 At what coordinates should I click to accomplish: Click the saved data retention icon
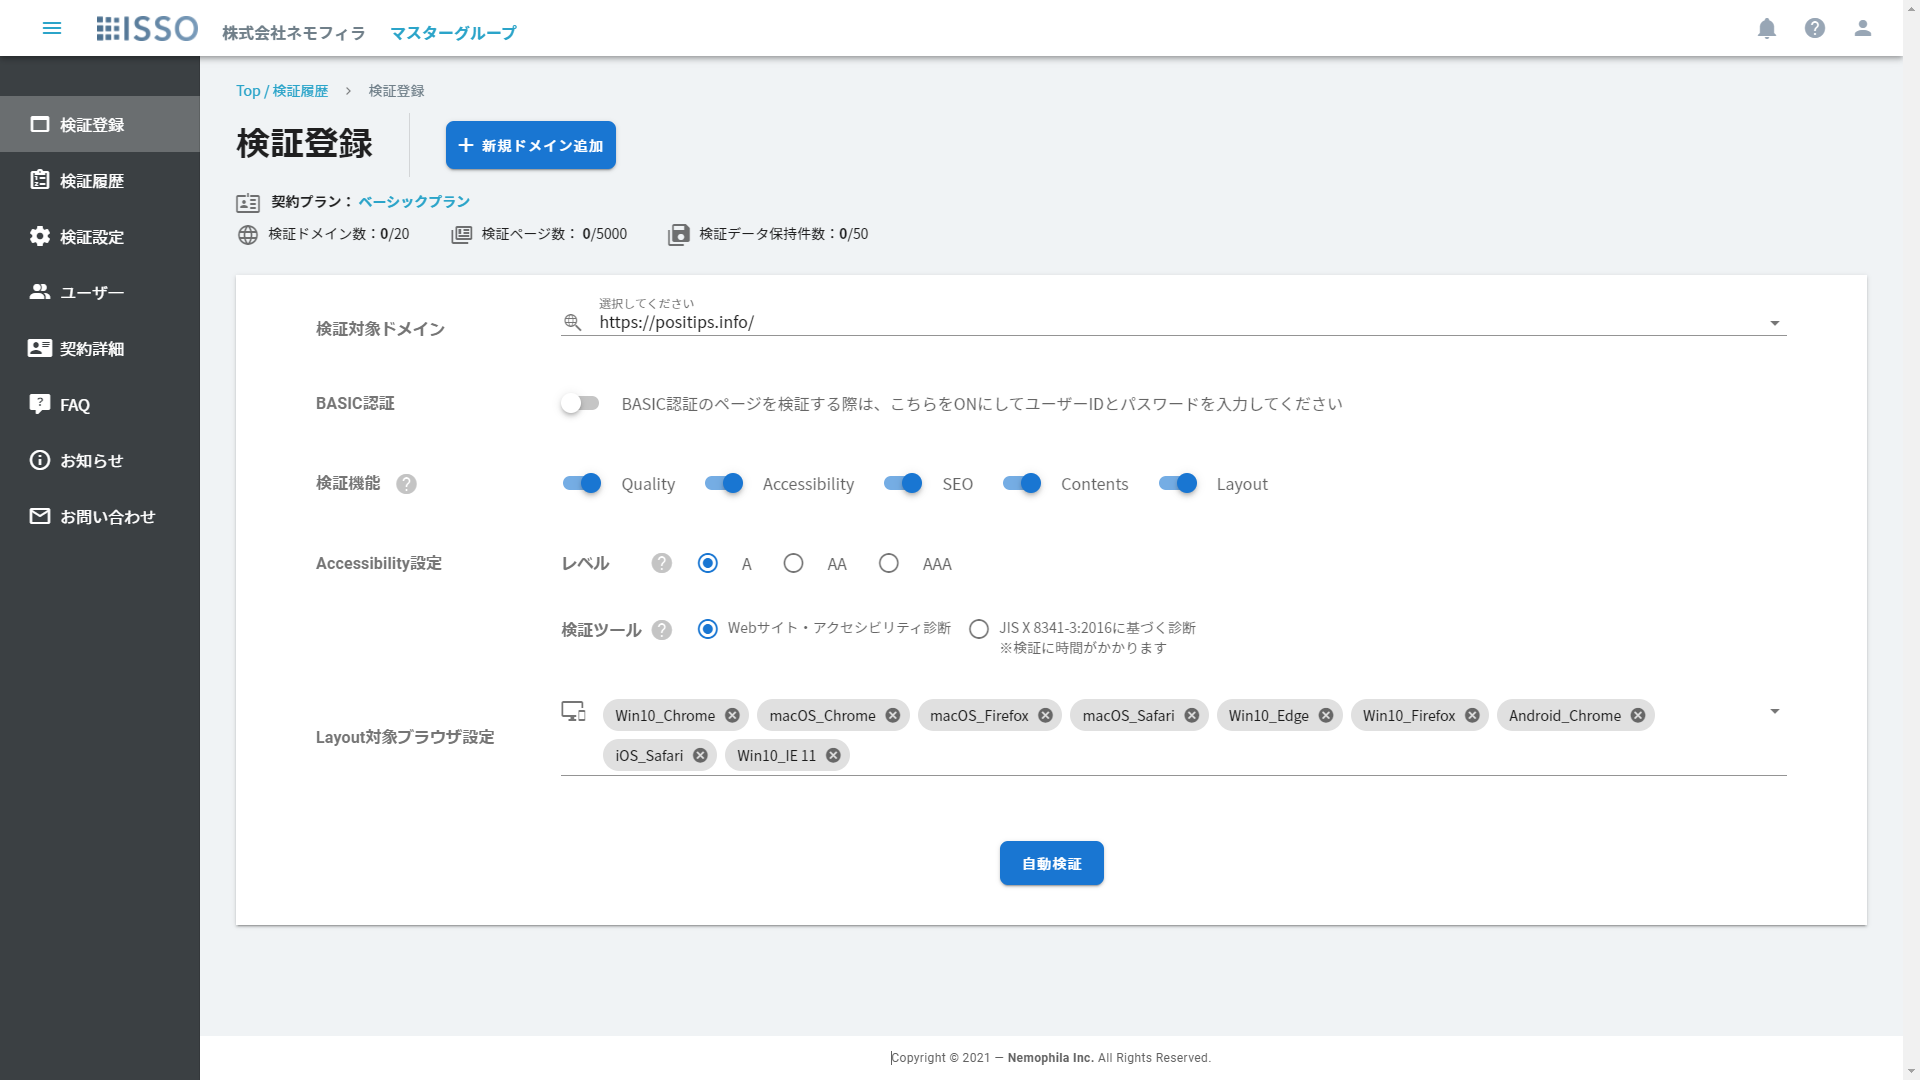pyautogui.click(x=678, y=235)
